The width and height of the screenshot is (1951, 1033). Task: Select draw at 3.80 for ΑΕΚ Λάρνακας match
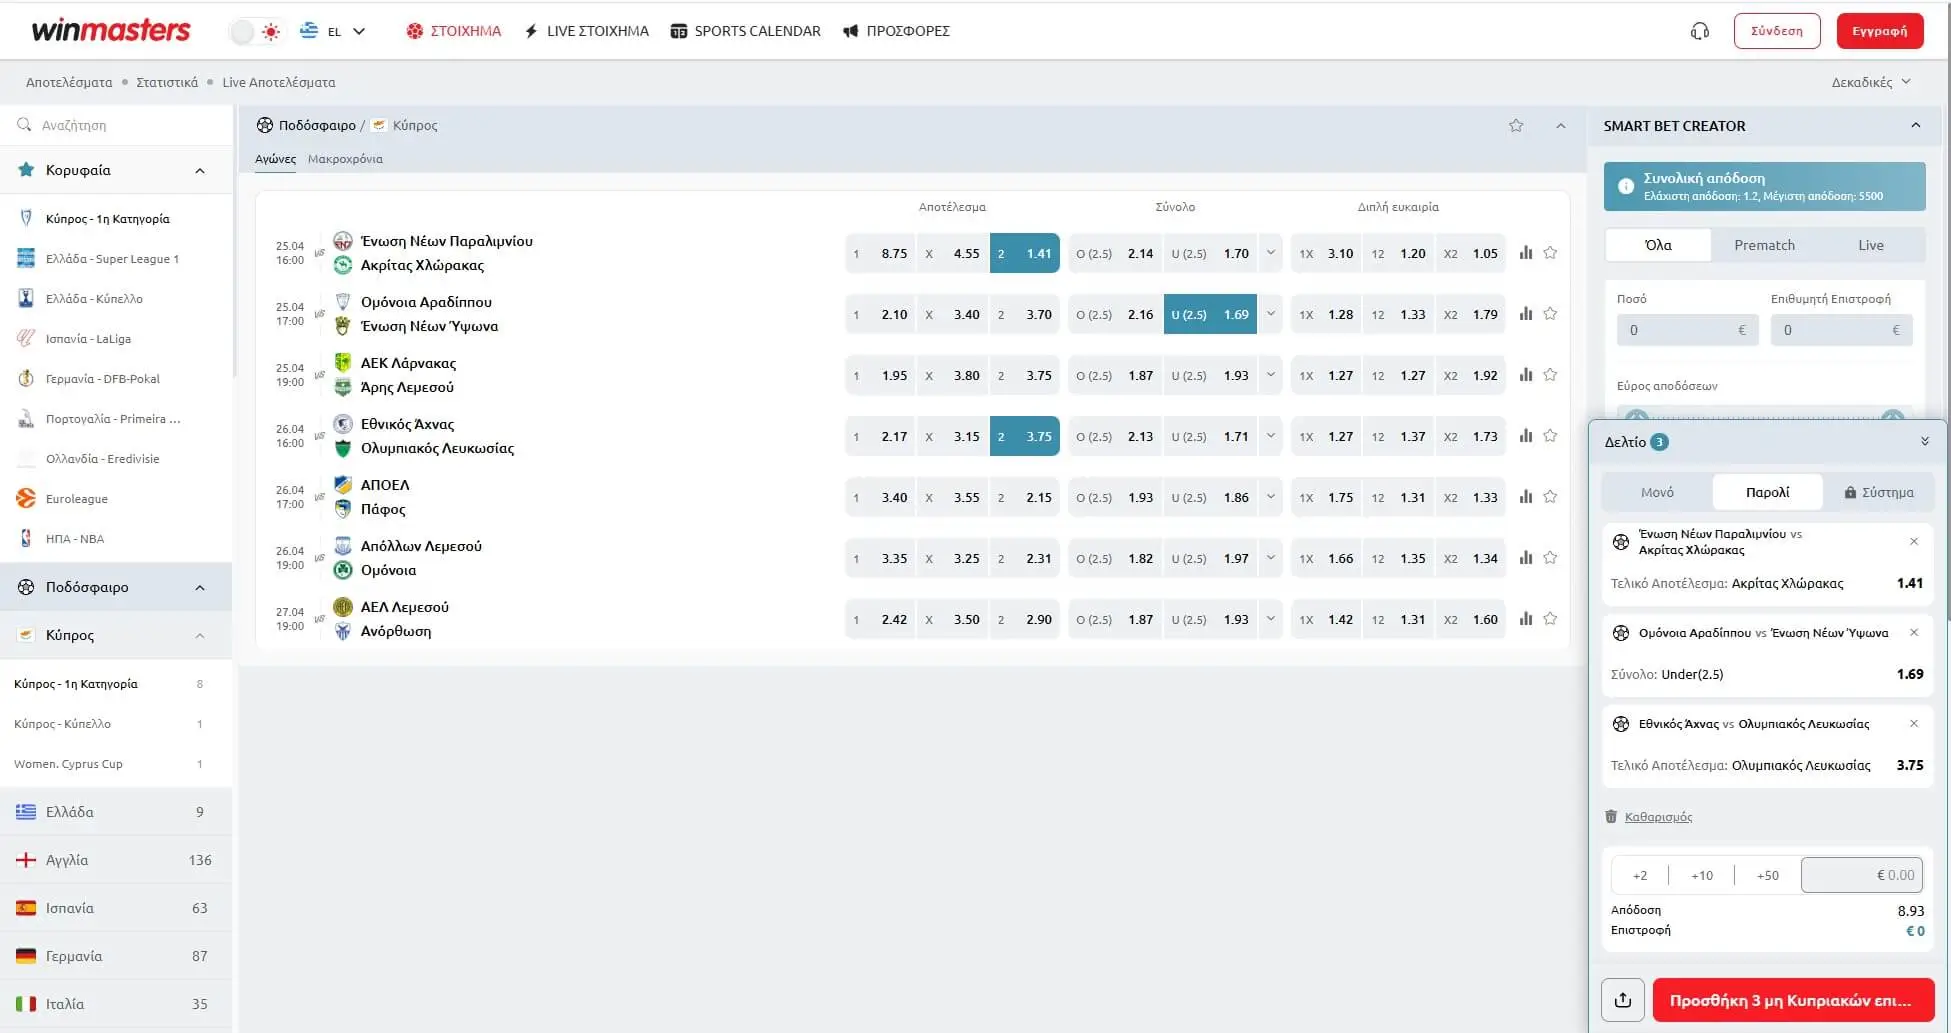[x=952, y=375]
